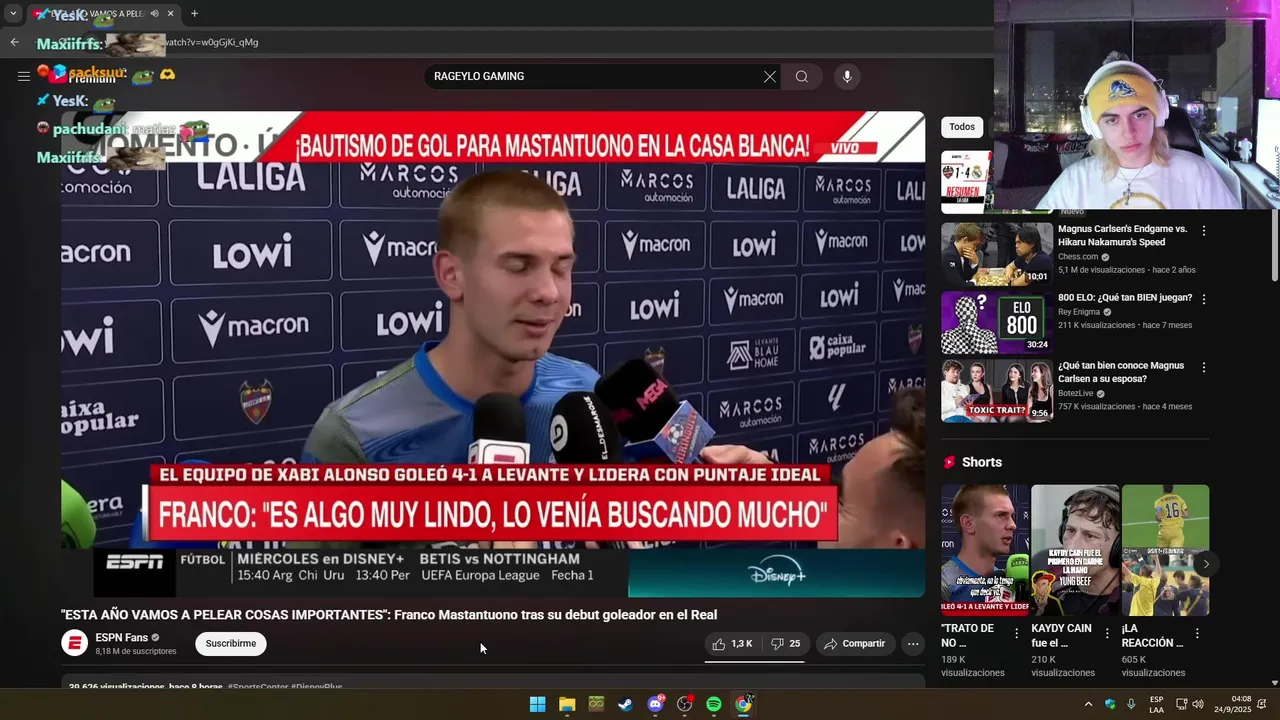This screenshot has width=1280, height=720.
Task: Switch the ESP LAA keyboard language indicator
Action: coord(1156,704)
